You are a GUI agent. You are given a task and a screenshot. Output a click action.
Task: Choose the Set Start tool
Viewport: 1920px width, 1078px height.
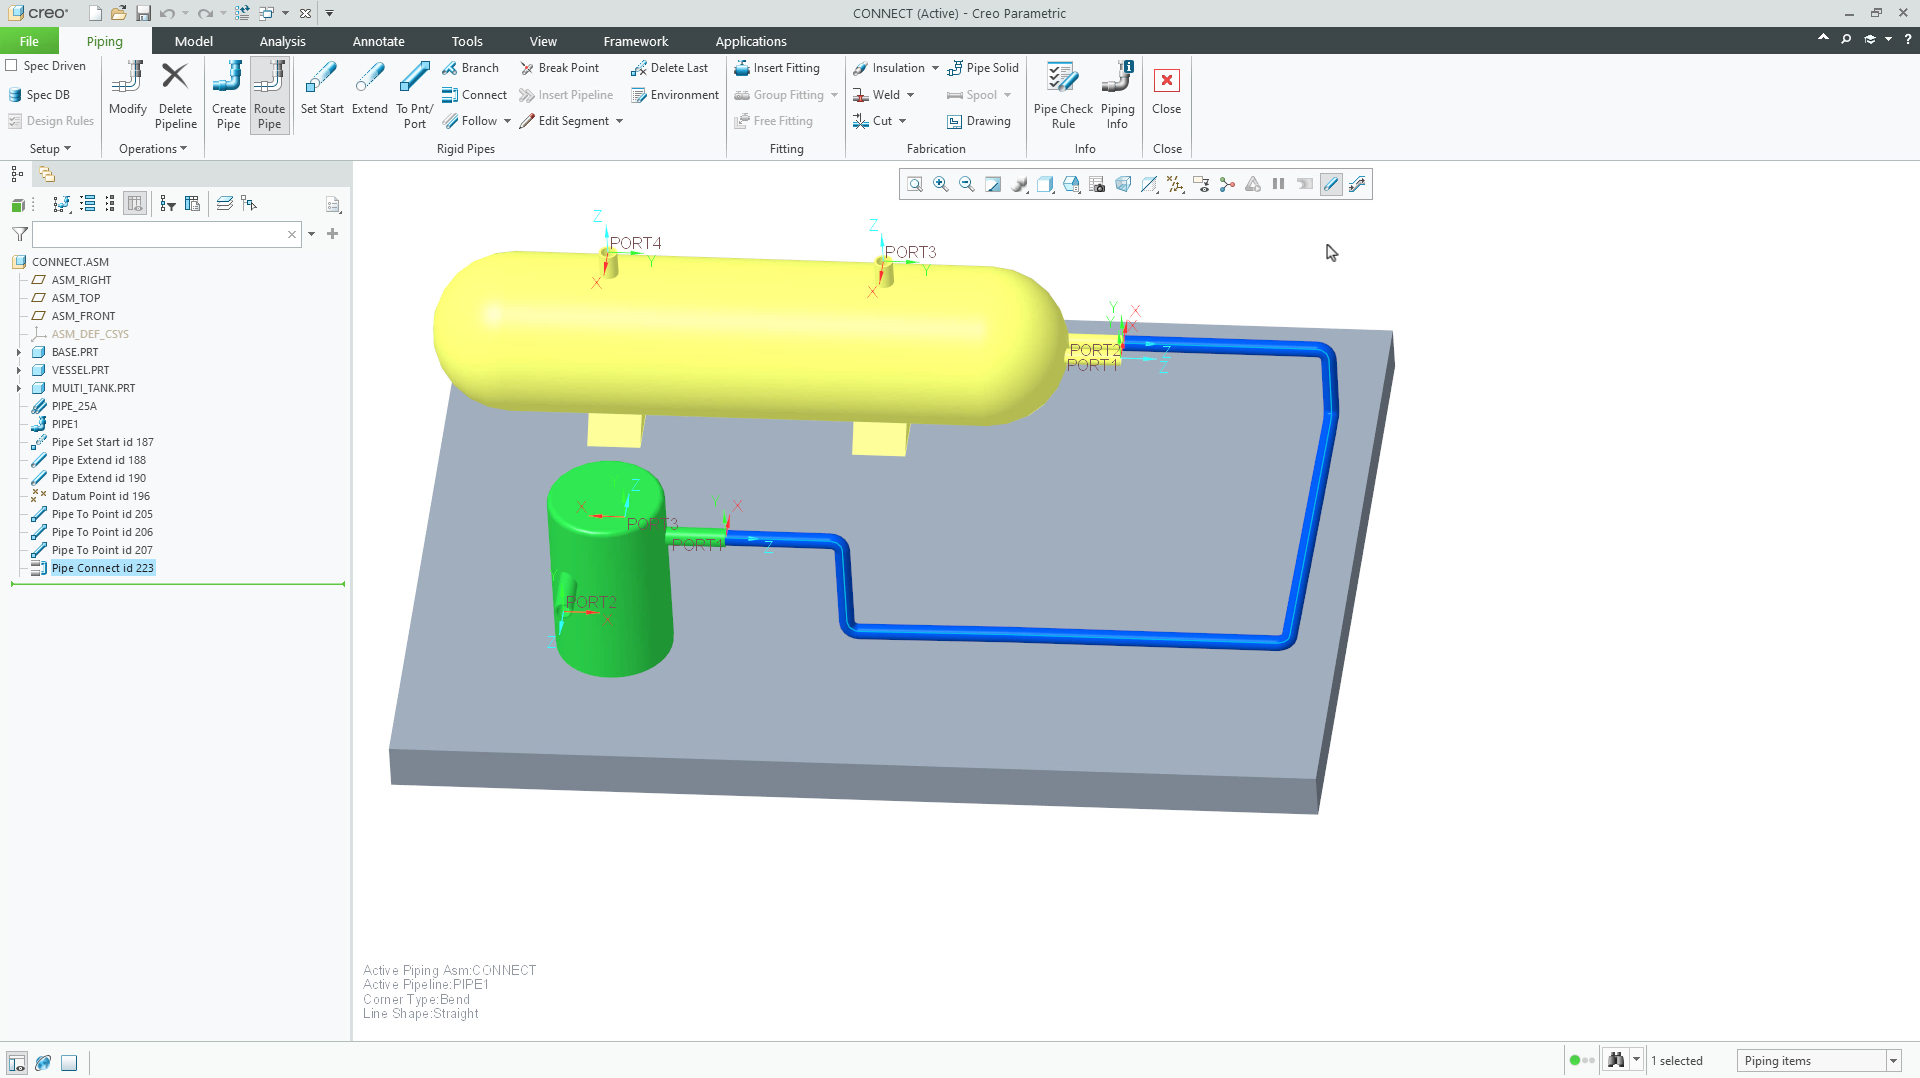point(322,88)
